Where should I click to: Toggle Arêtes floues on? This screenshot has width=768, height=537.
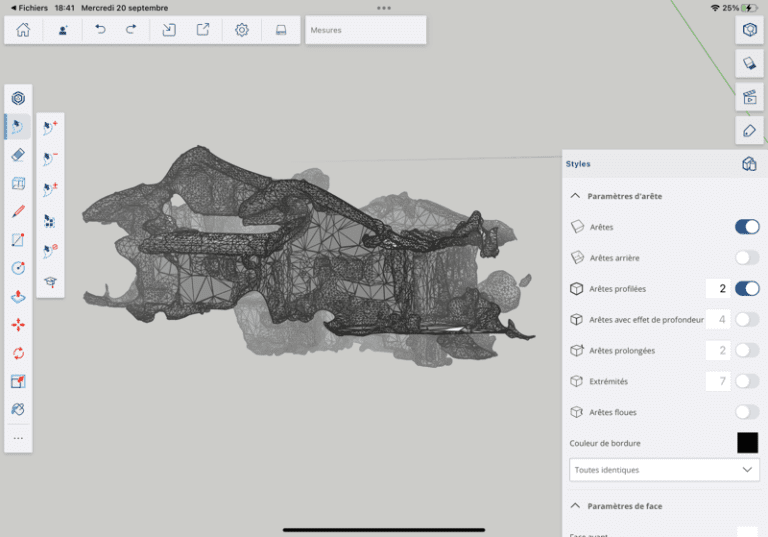(746, 412)
